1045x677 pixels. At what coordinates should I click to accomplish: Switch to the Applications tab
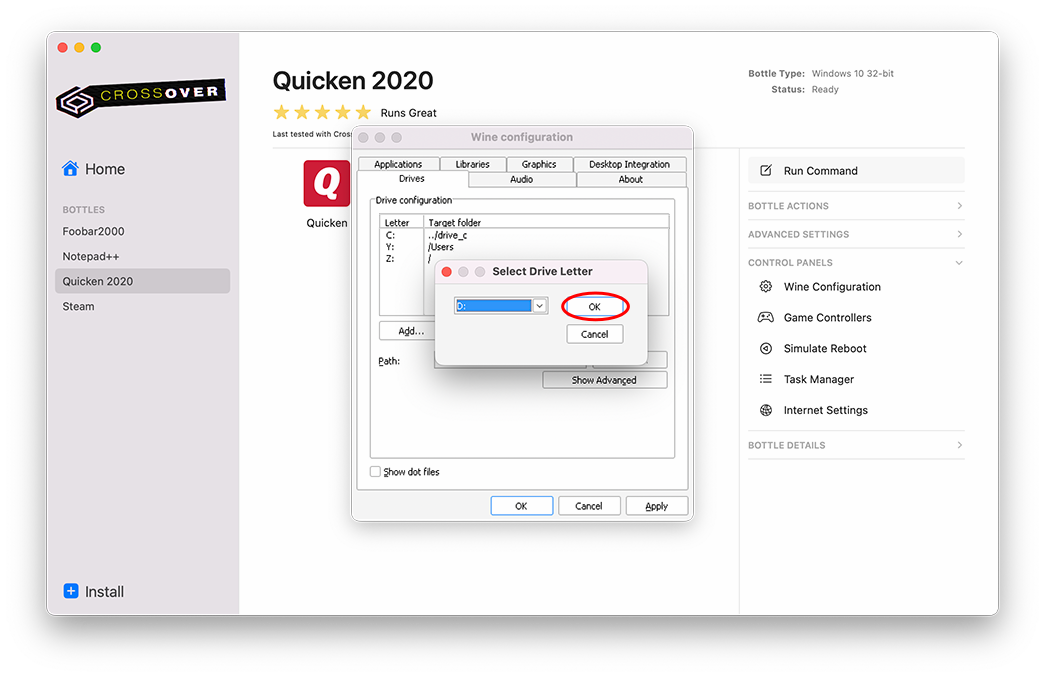tap(398, 164)
